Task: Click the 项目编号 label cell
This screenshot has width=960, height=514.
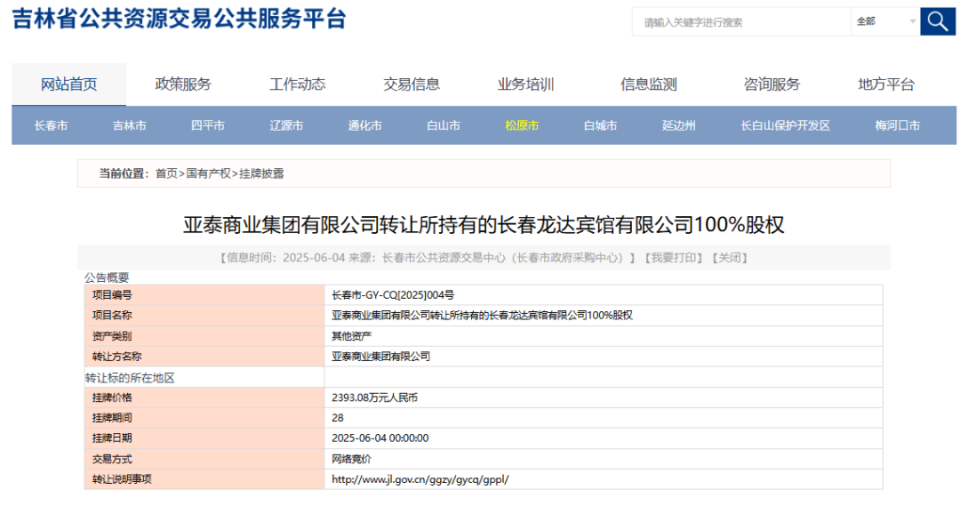Action: click(x=204, y=295)
